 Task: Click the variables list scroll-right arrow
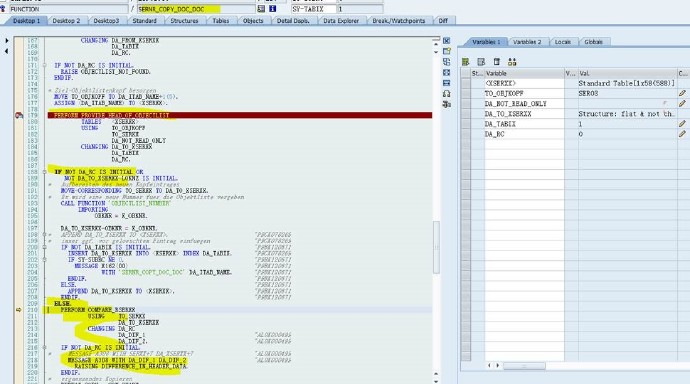tap(498, 366)
